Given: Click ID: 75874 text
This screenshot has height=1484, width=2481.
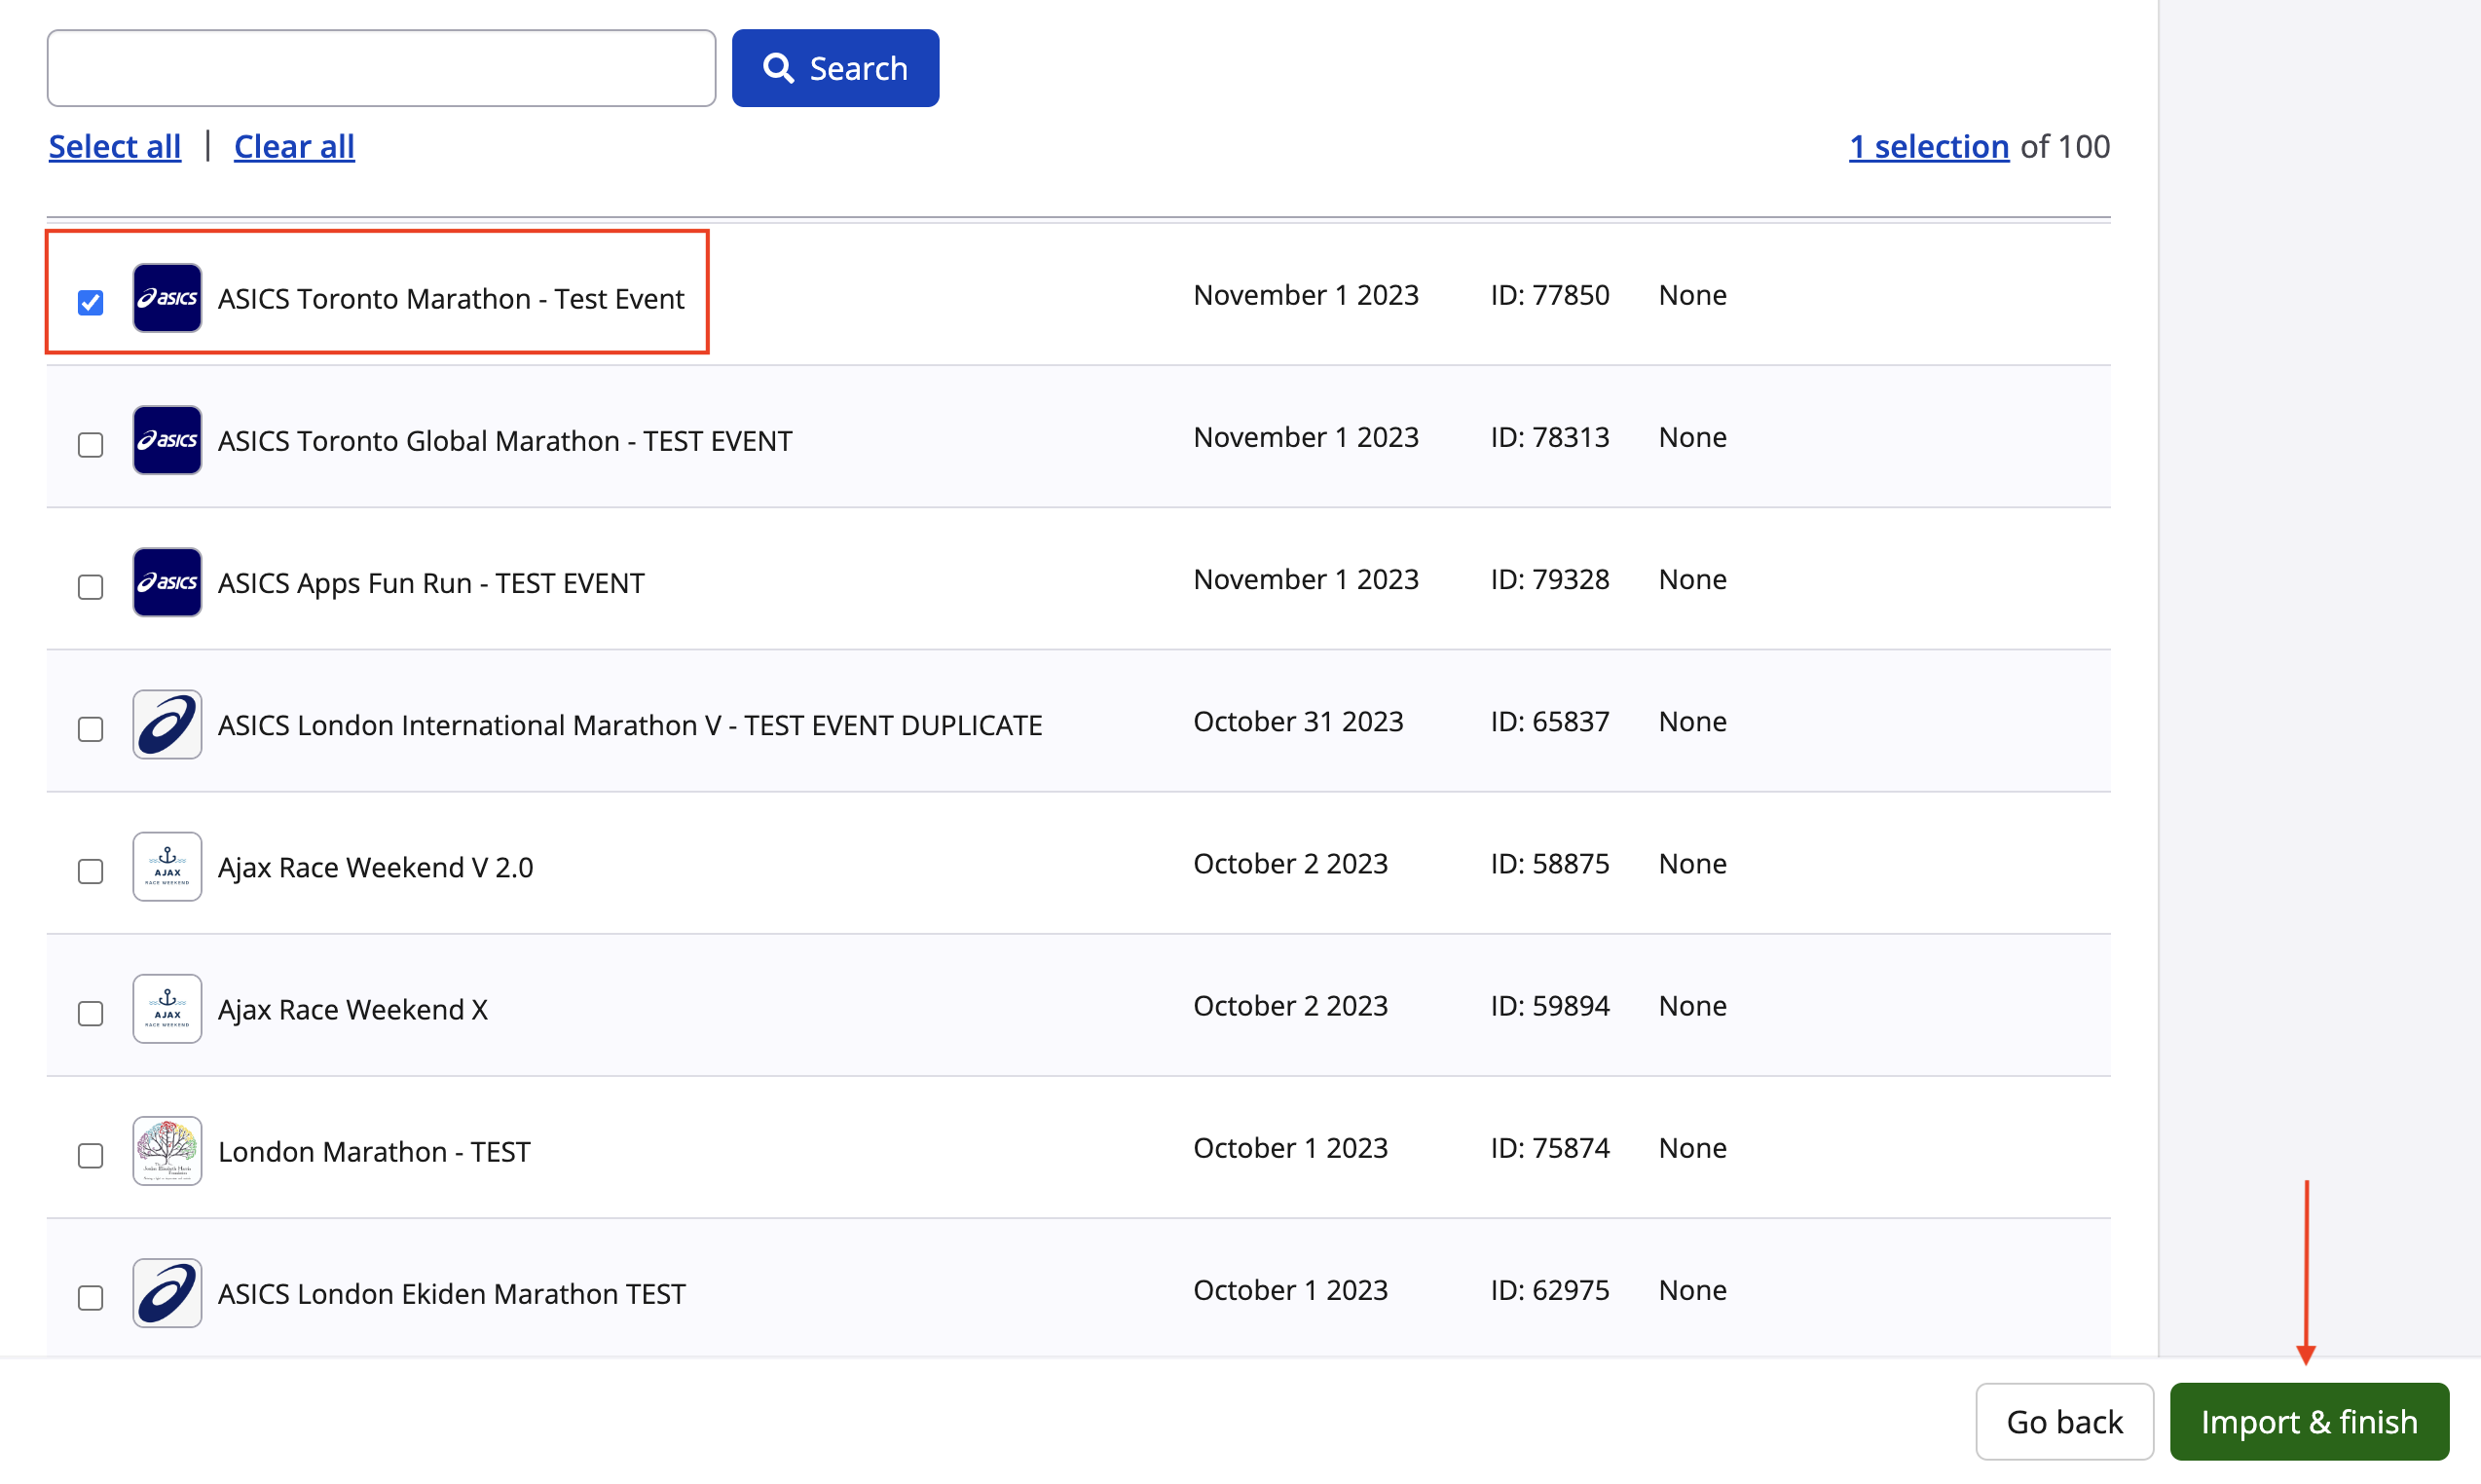Looking at the screenshot, I should [x=1549, y=1147].
